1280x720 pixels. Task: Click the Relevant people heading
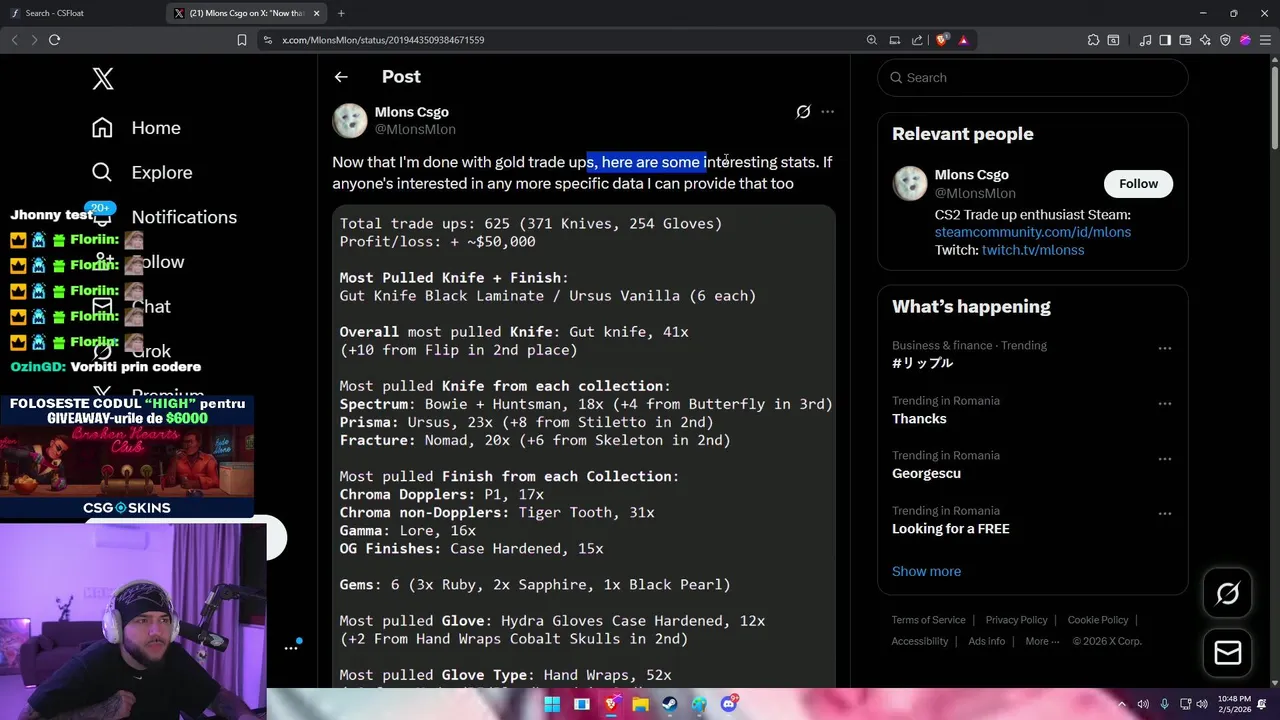coord(962,134)
